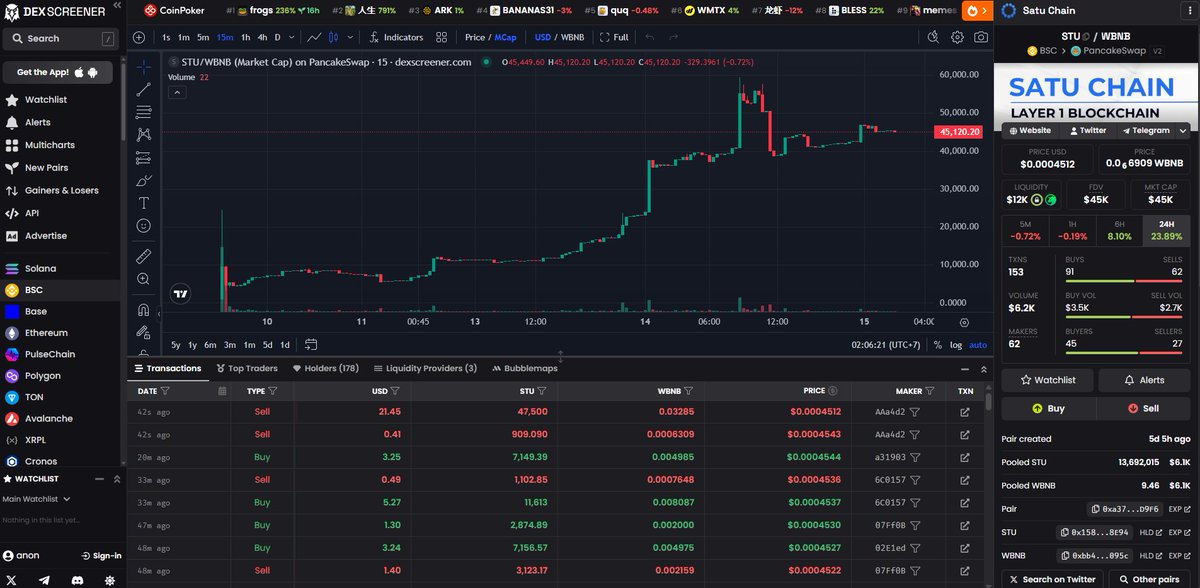Image resolution: width=1200 pixels, height=588 pixels.
Task: Expand the timeframe dropdown arrow after D
Action: point(292,37)
